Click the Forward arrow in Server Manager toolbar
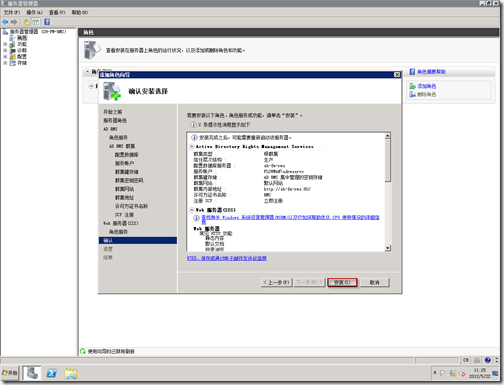504x385 pixels. click(14, 22)
